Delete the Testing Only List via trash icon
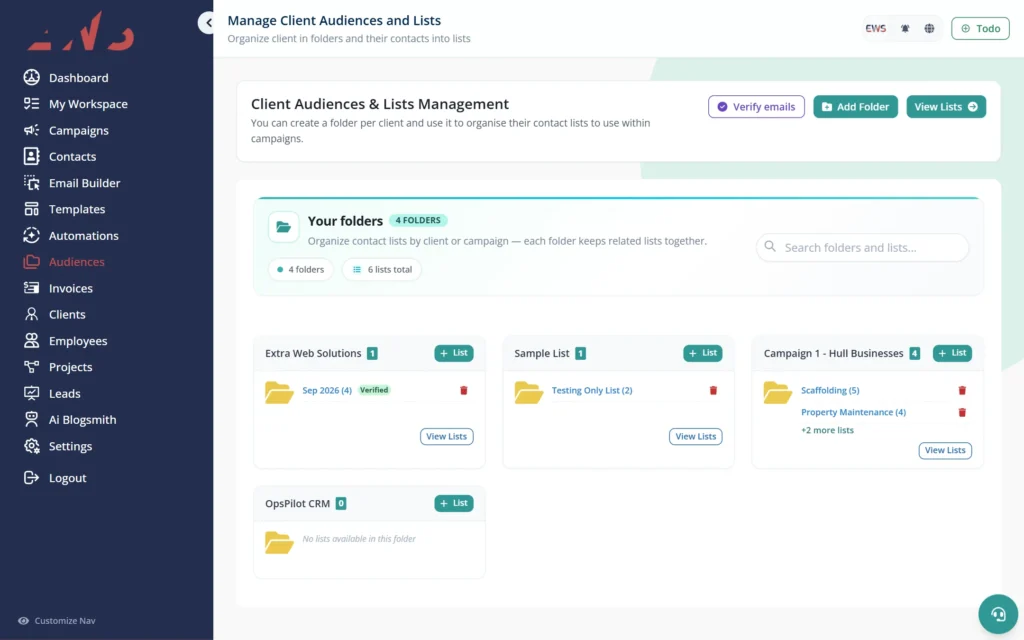This screenshot has width=1024, height=640. (x=713, y=391)
